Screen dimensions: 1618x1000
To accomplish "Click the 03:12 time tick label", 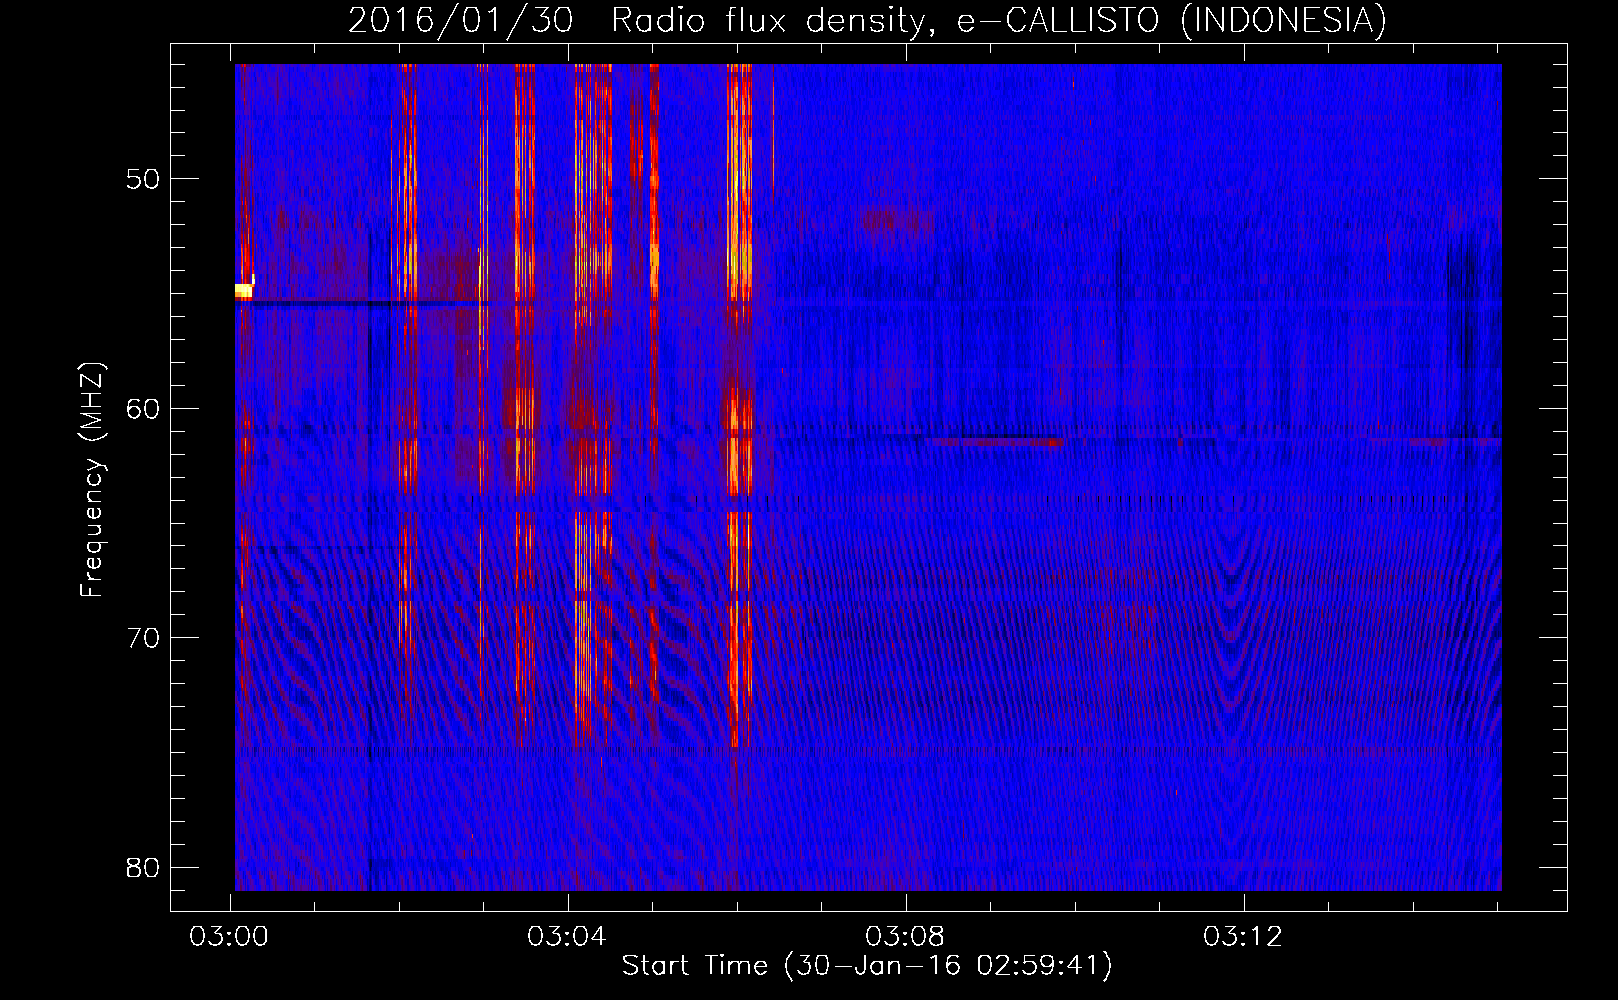I will pos(1243,937).
